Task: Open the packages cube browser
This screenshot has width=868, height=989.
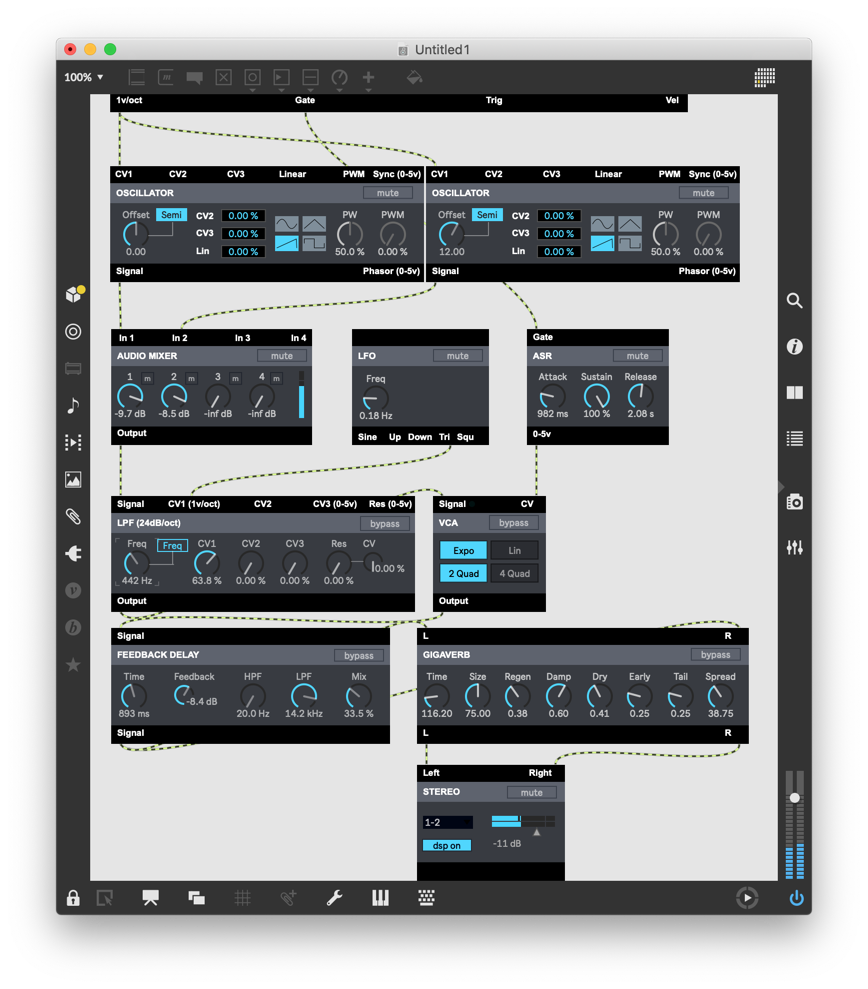Action: pos(75,293)
